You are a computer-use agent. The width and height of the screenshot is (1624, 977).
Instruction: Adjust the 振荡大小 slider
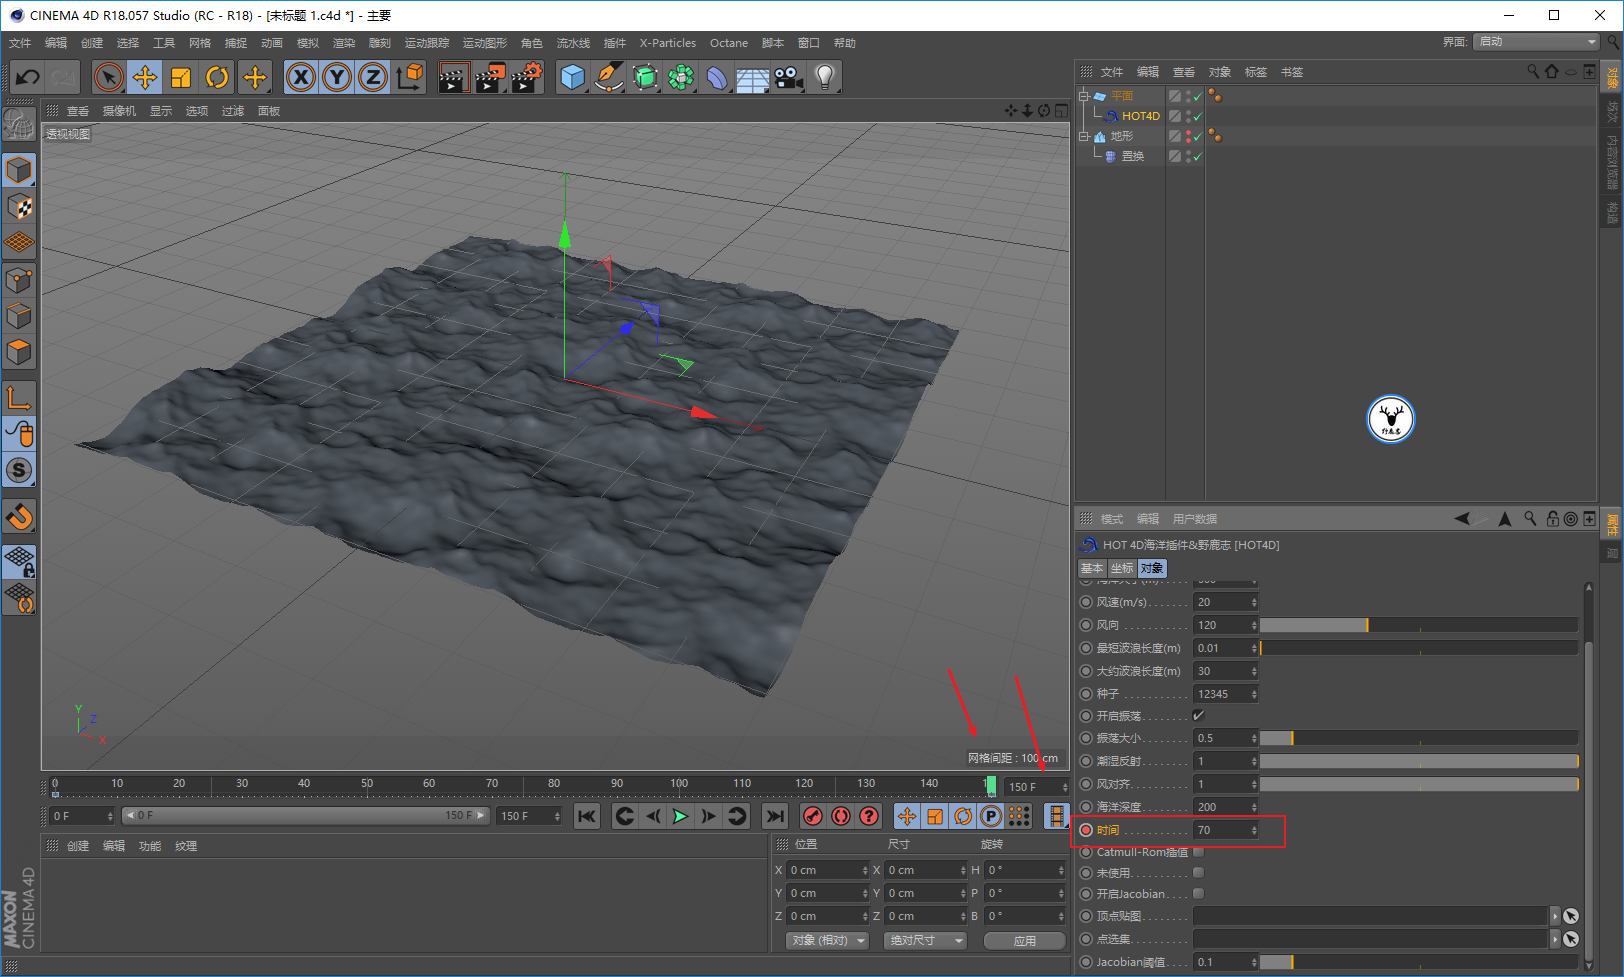pos(1419,738)
